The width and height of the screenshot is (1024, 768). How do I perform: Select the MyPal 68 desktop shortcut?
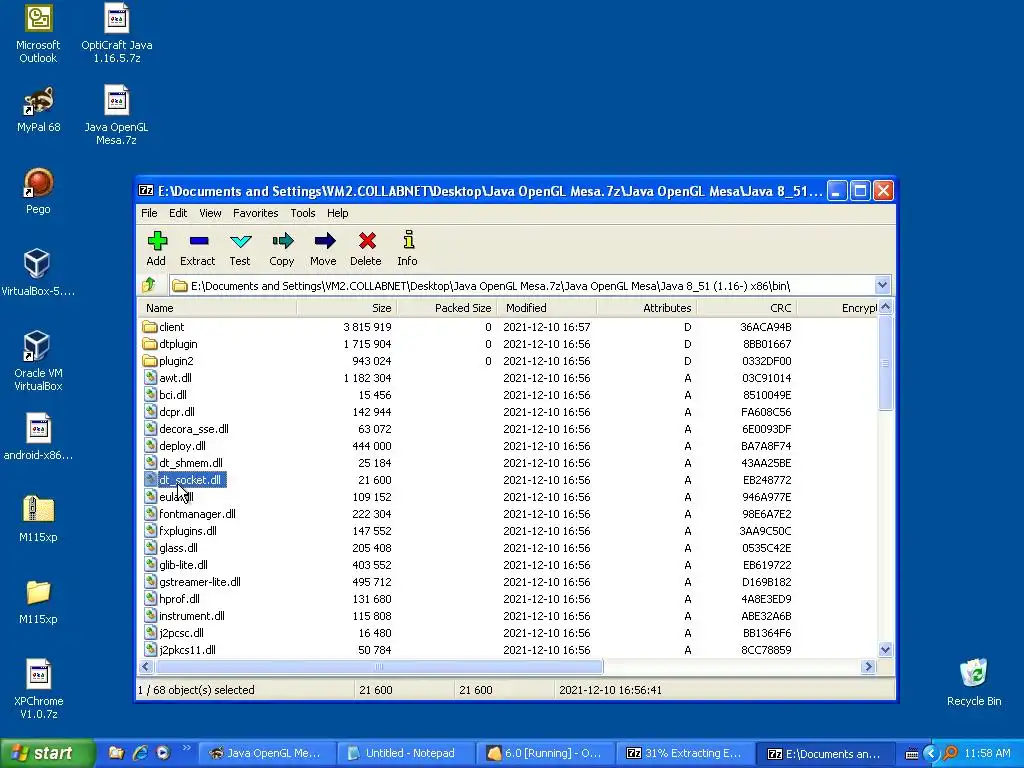38,110
